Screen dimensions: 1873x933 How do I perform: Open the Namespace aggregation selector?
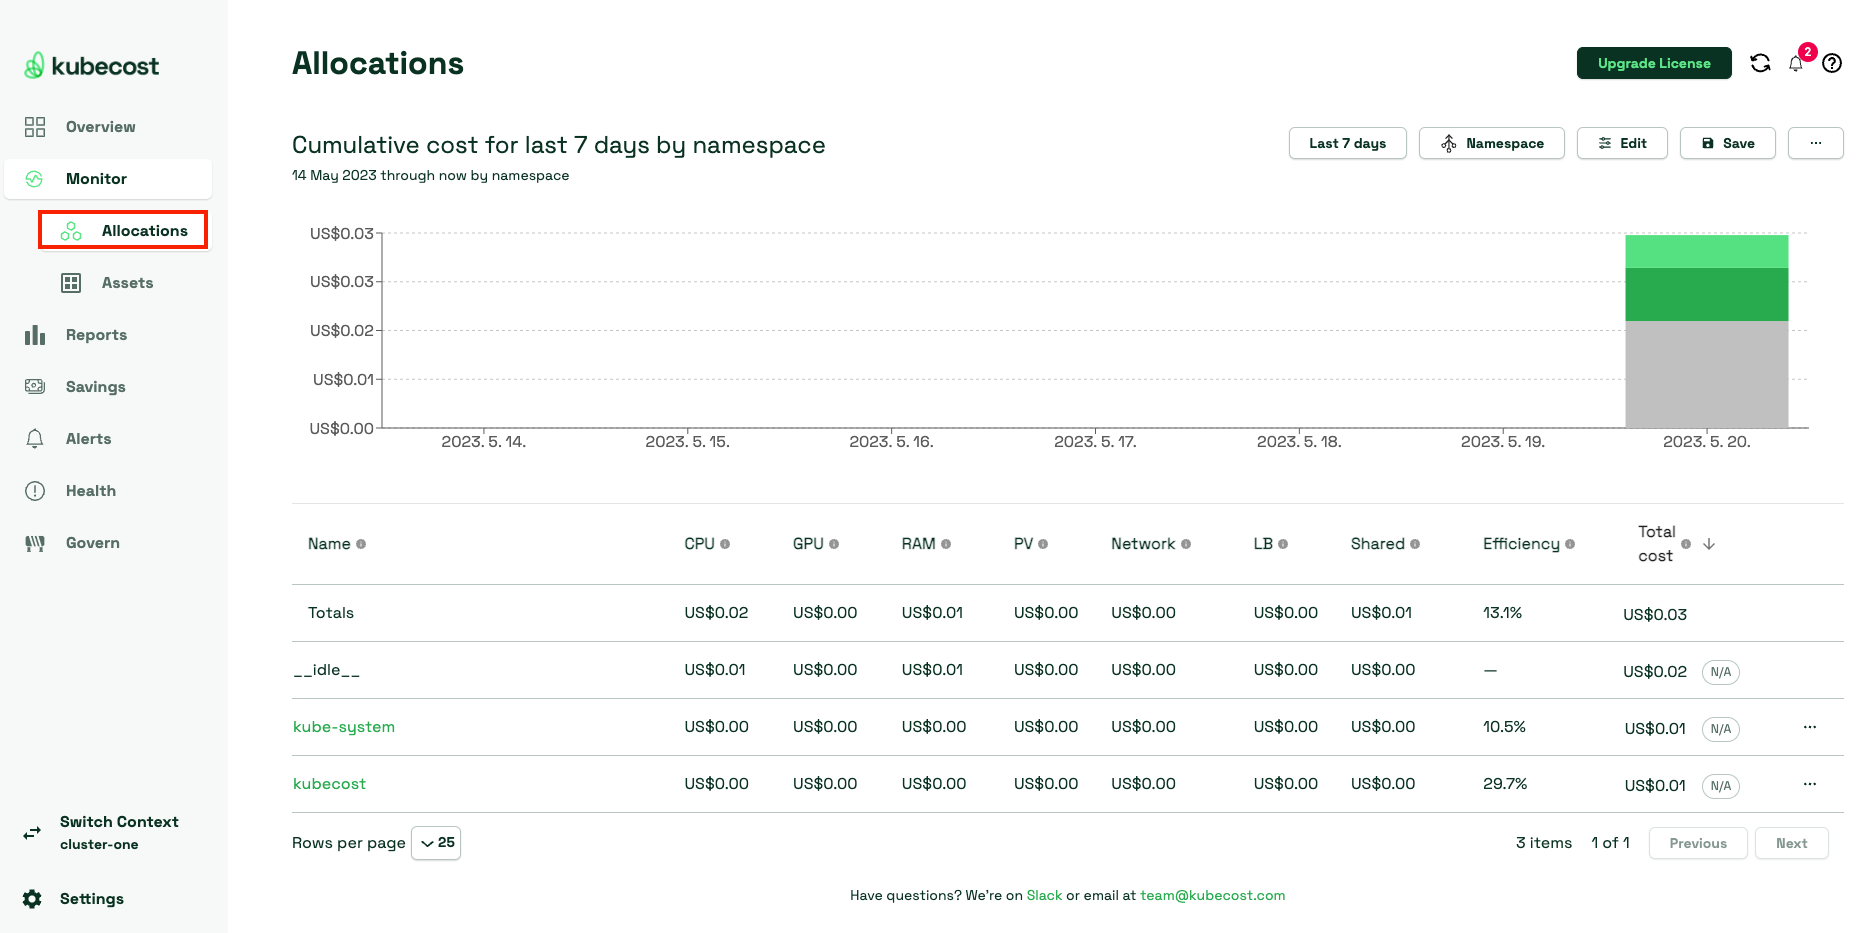(1491, 143)
